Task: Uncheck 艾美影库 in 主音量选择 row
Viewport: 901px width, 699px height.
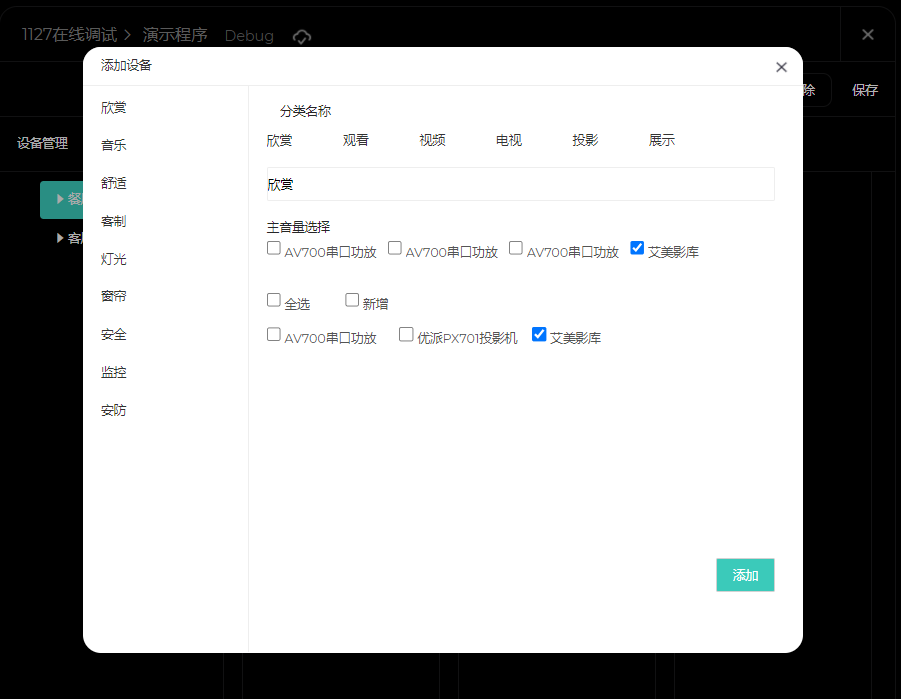Action: pos(637,248)
